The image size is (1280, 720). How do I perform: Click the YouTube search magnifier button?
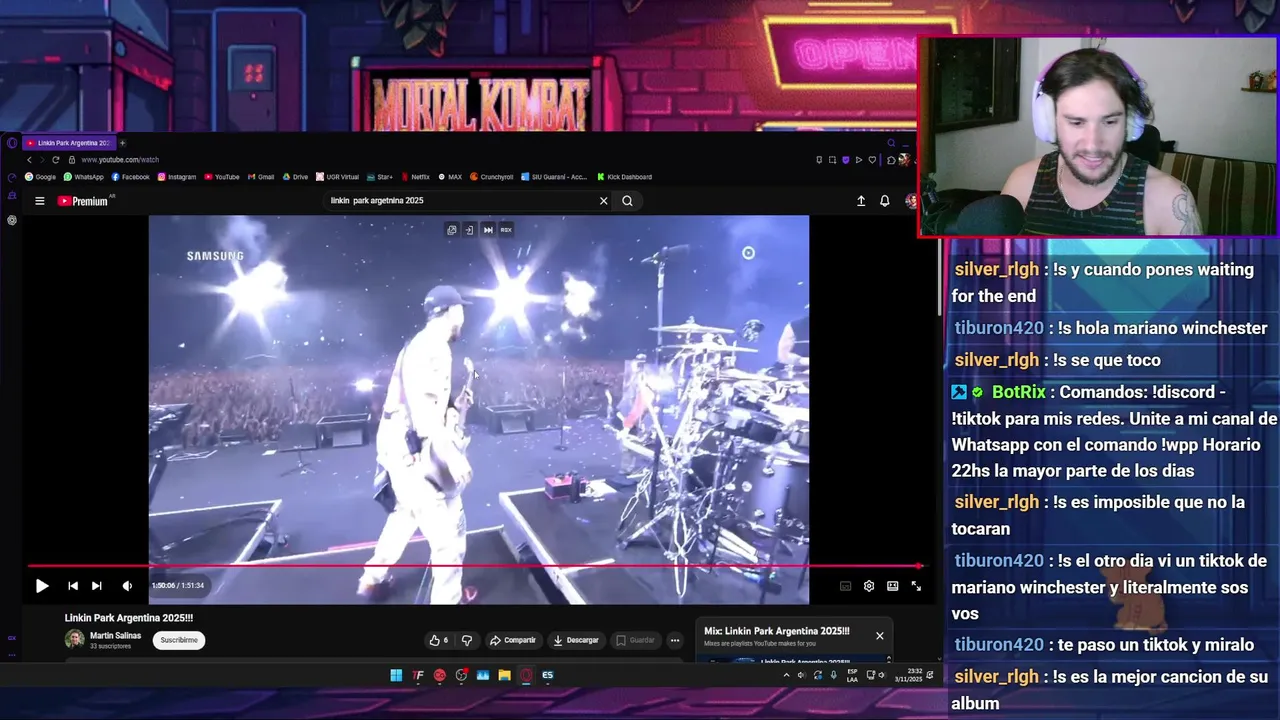(x=627, y=201)
